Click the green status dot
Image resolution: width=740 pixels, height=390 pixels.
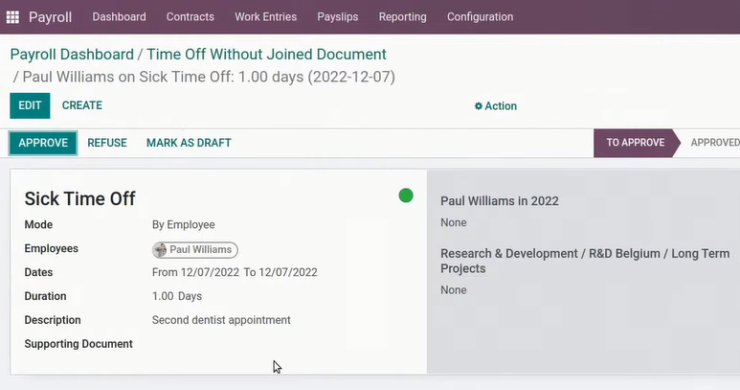click(406, 195)
